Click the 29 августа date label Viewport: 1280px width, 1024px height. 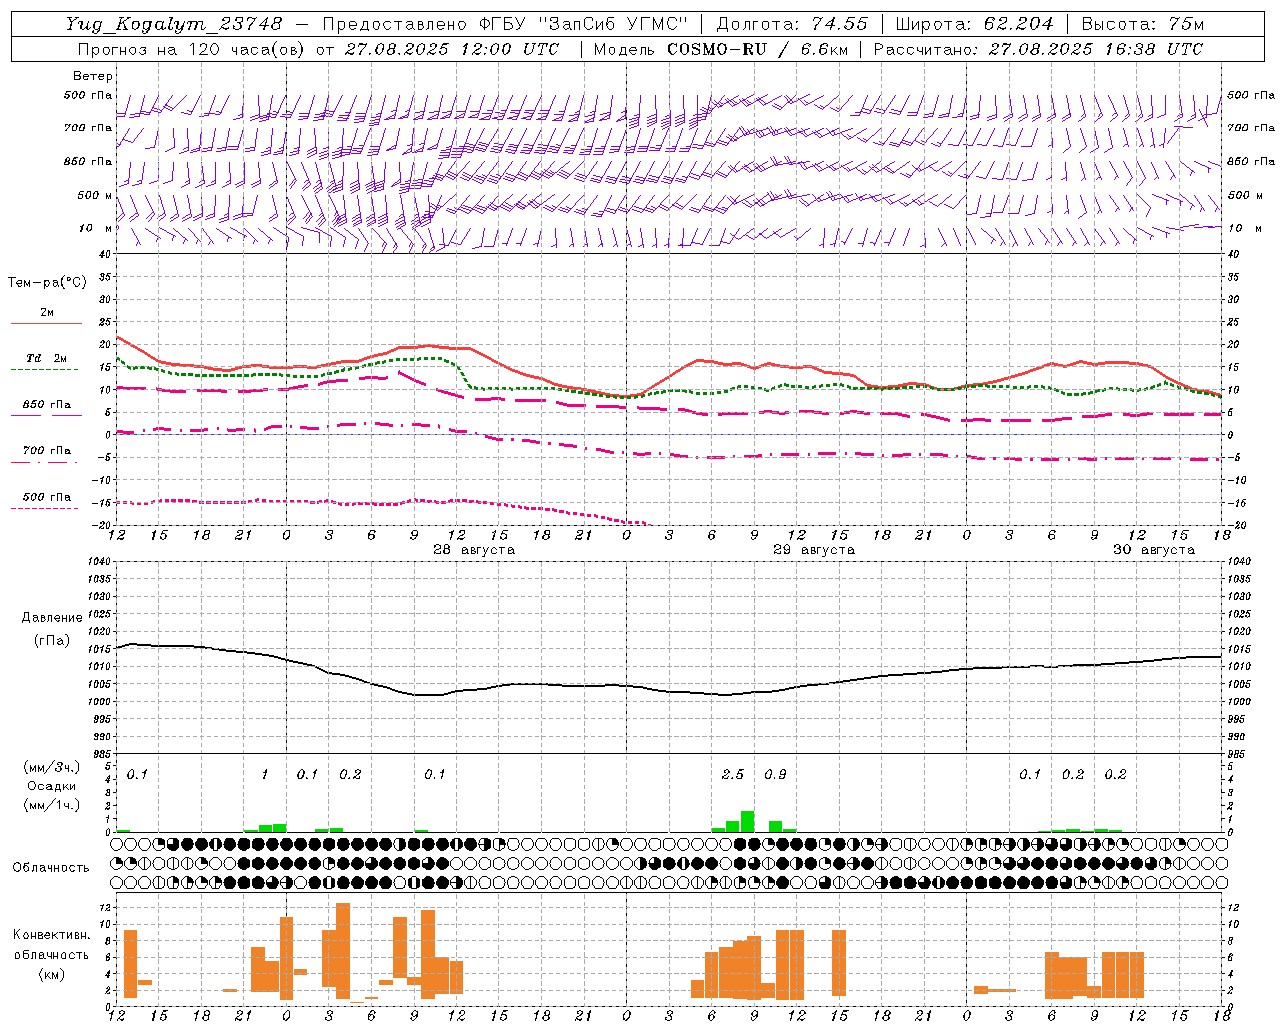(x=814, y=550)
